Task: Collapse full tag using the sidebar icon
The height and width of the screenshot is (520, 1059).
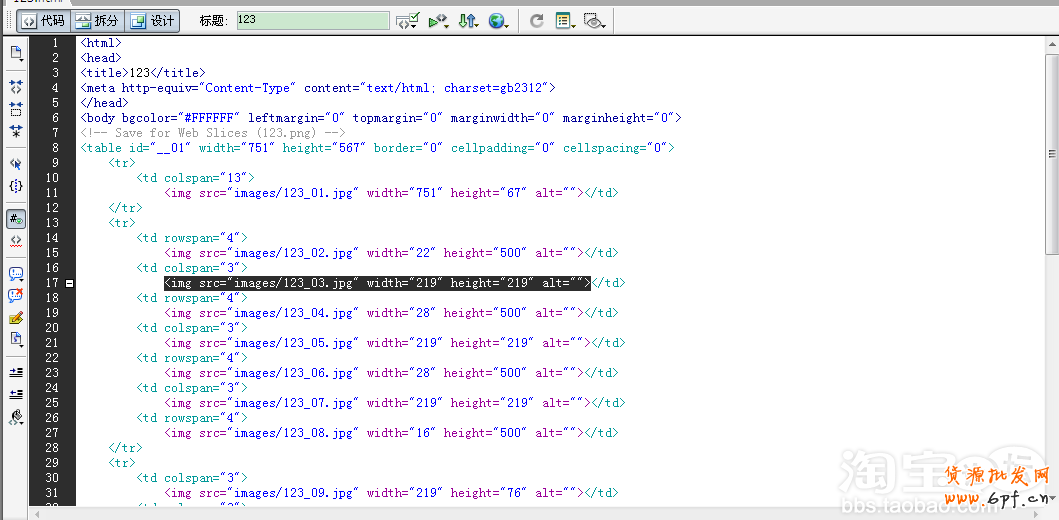Action: [x=16, y=87]
